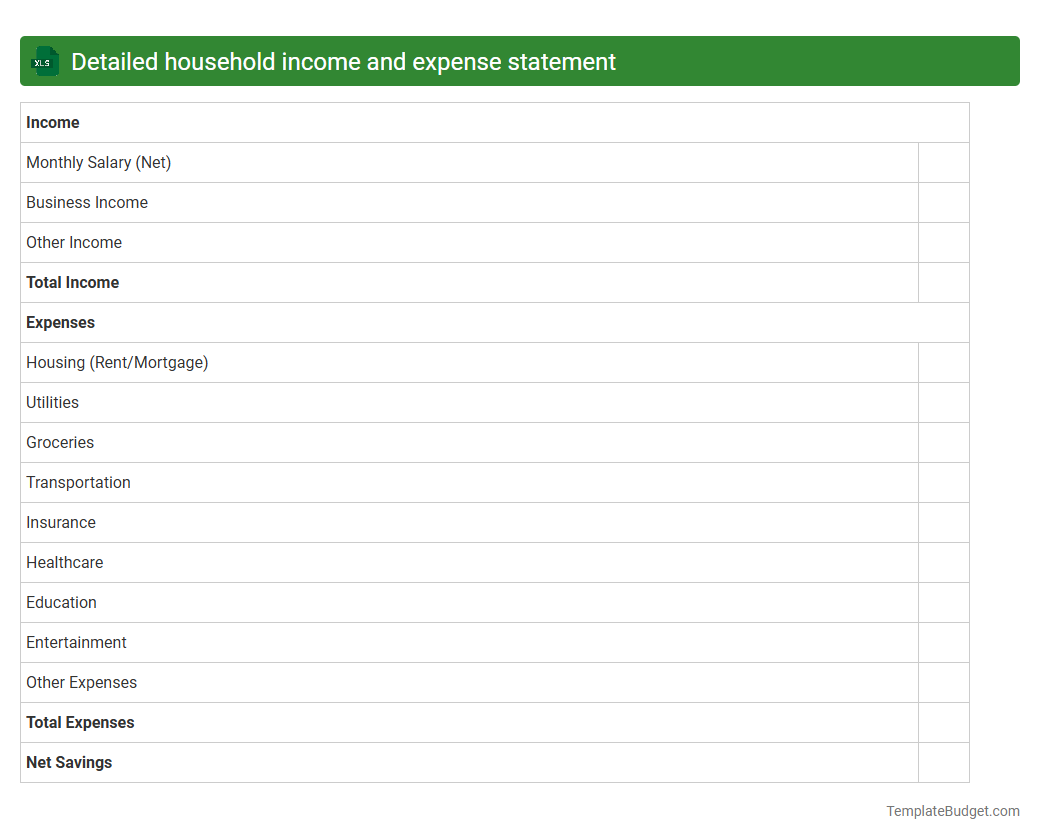Select the Groceries row

click(59, 442)
